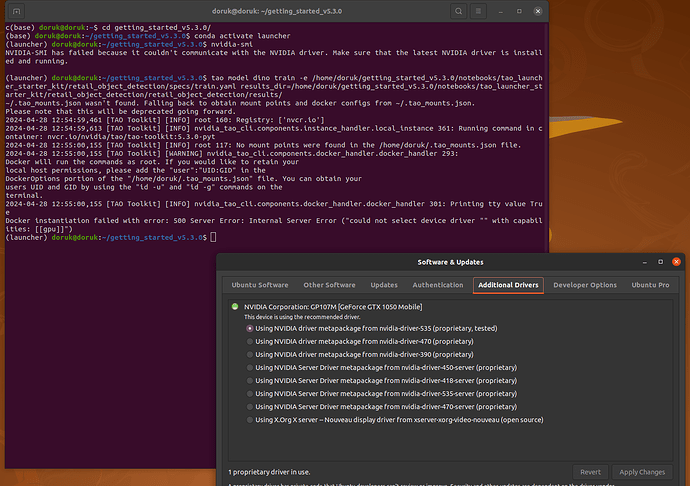Click the Apply Changes button
Image resolution: width=690 pixels, height=486 pixels.
coord(642,472)
